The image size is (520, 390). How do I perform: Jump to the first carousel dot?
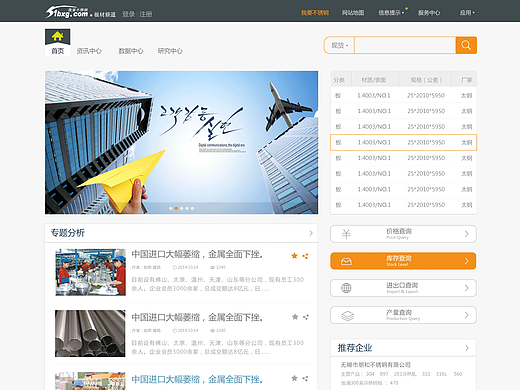pyautogui.click(x=171, y=208)
